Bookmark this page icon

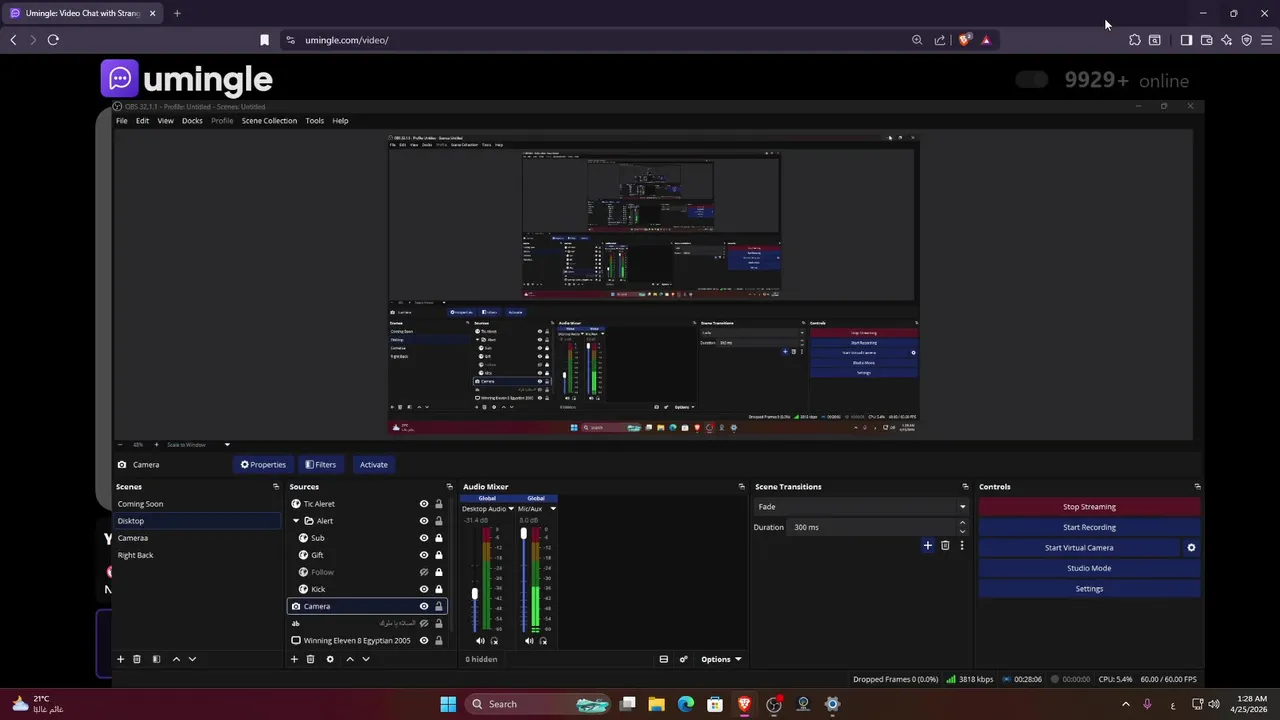[264, 40]
